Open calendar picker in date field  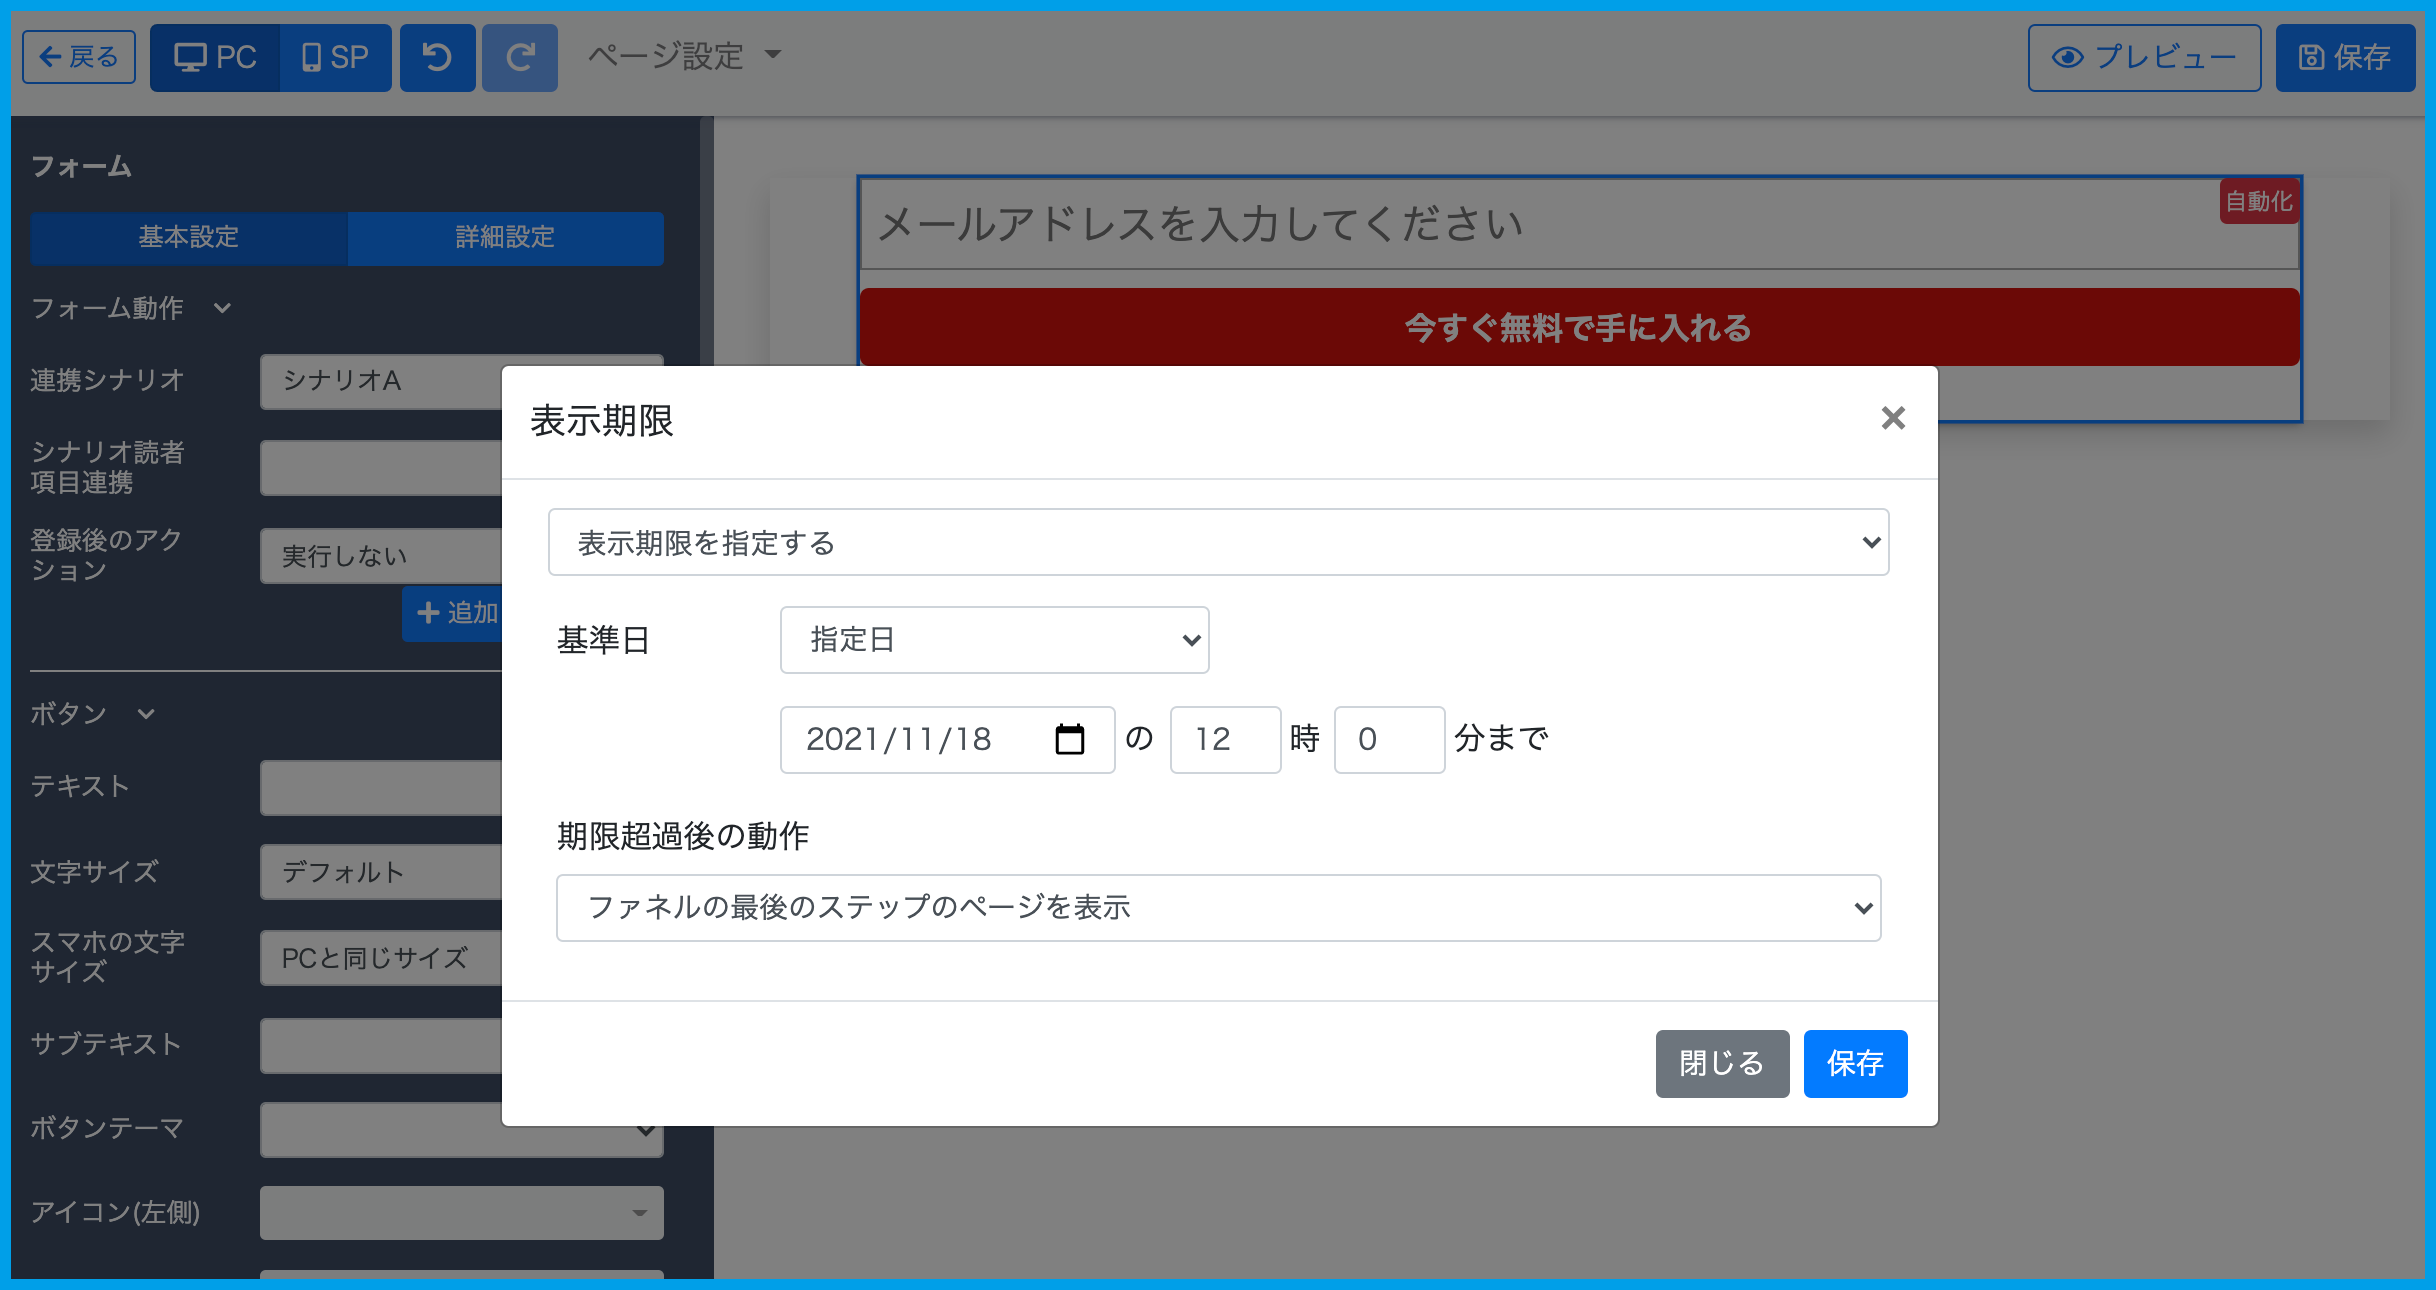tap(1069, 739)
